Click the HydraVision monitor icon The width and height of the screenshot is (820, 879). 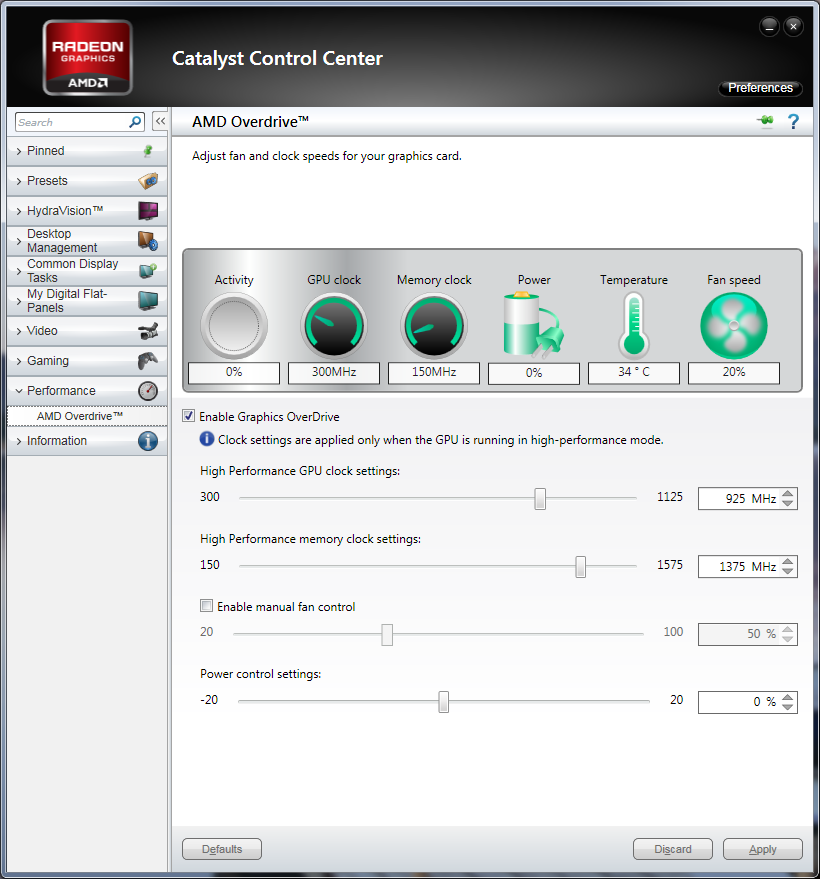pyautogui.click(x=148, y=211)
